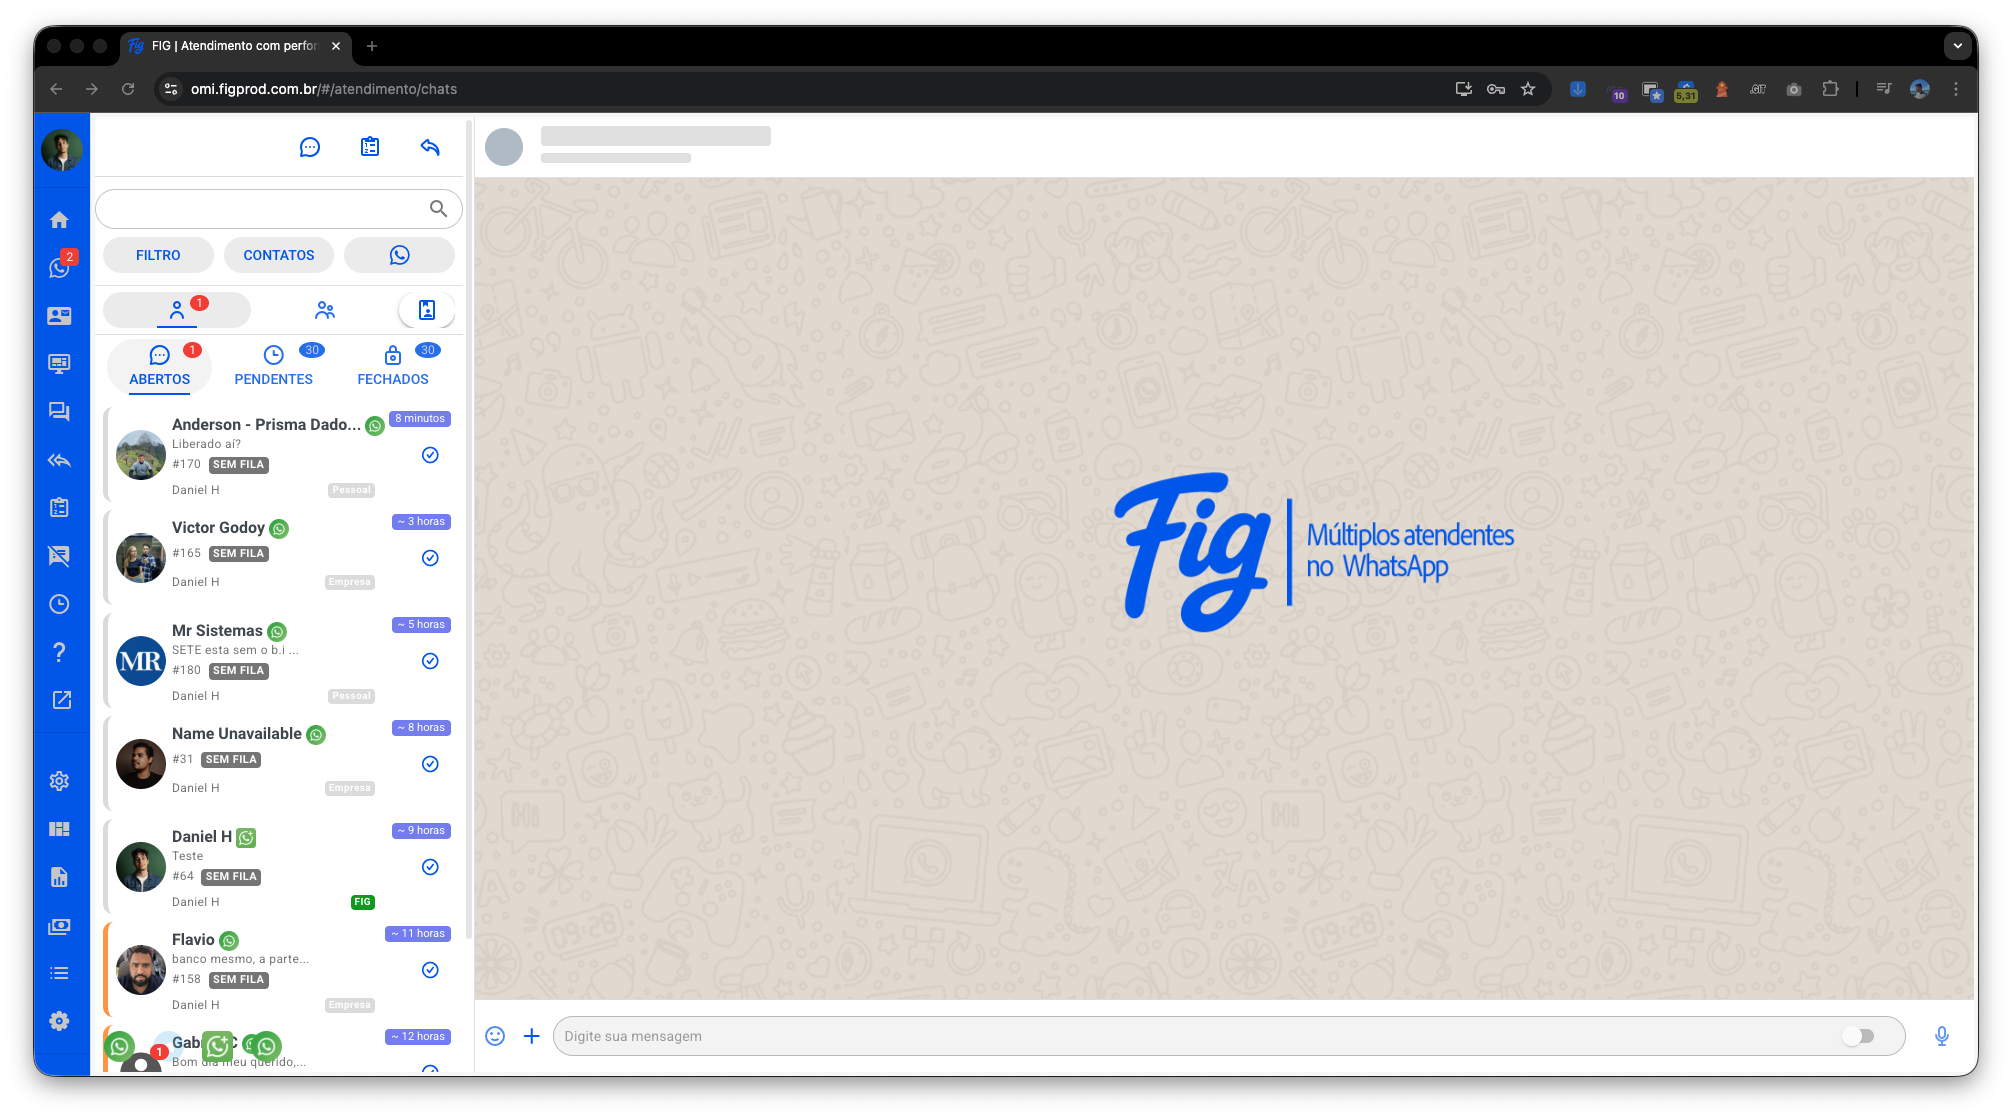Click the microphone record icon

[x=1941, y=1036]
